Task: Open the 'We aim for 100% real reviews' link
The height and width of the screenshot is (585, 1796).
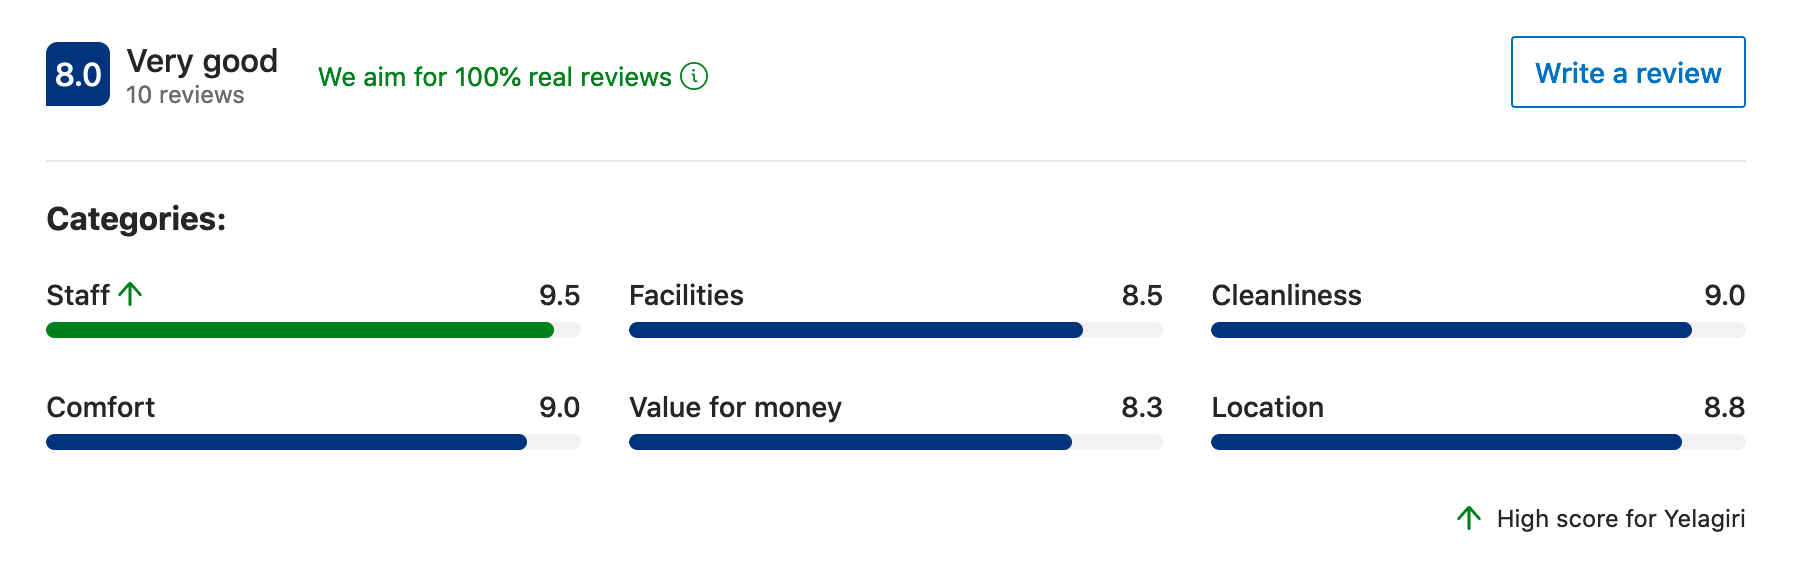Action: (494, 77)
